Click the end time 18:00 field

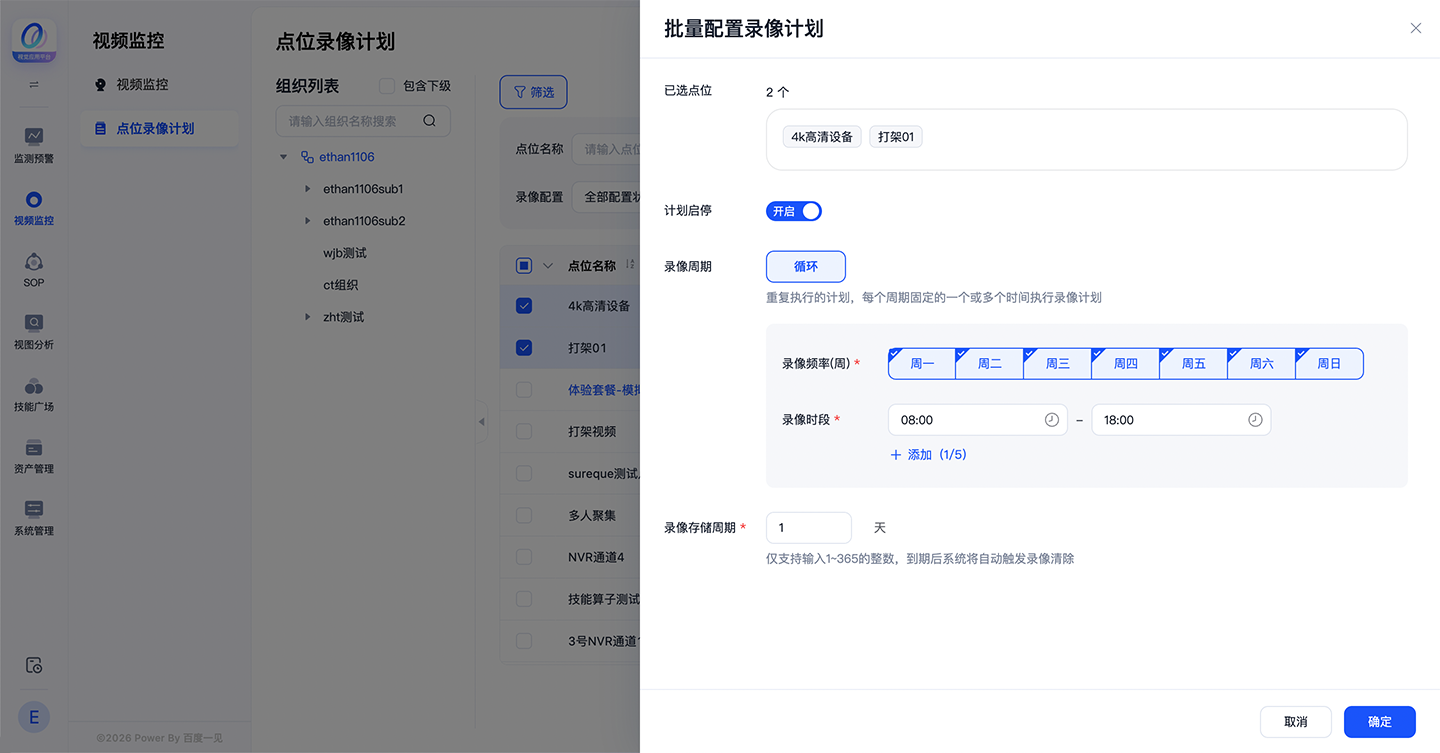coord(1181,420)
